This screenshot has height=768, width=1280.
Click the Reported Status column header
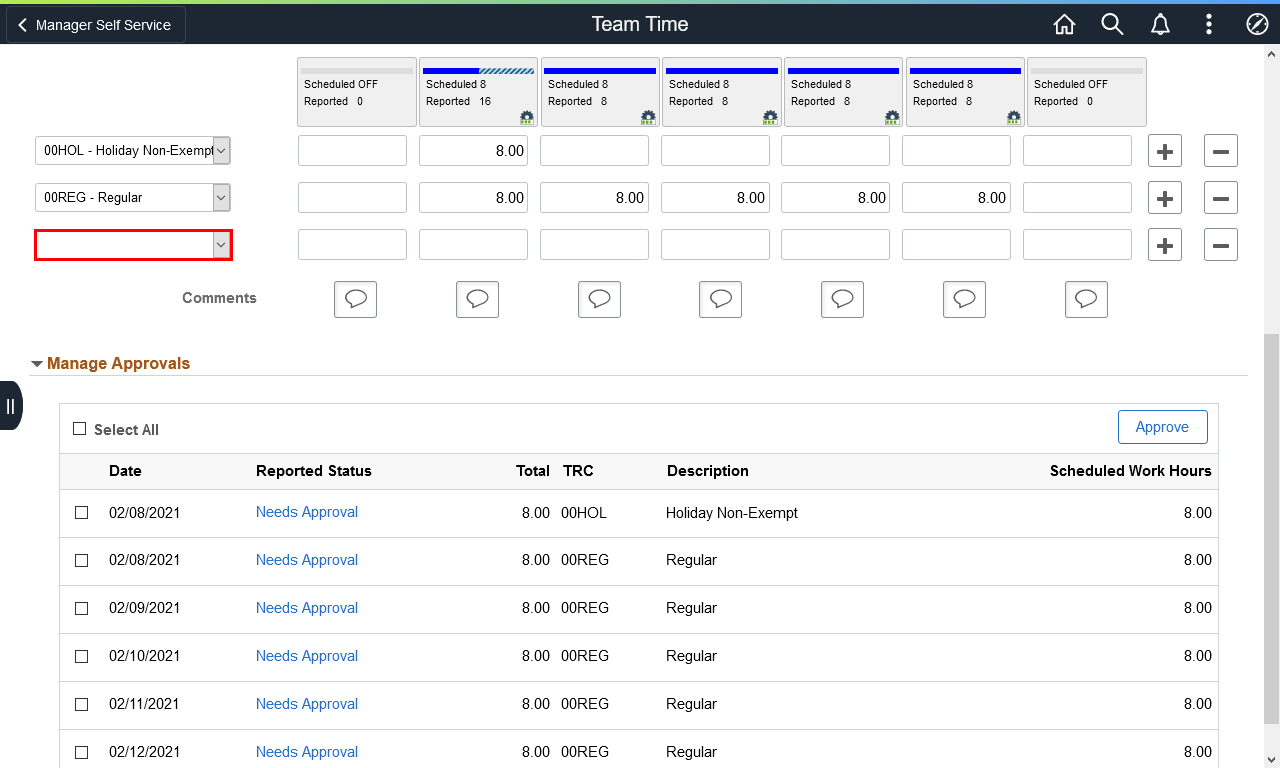(314, 471)
